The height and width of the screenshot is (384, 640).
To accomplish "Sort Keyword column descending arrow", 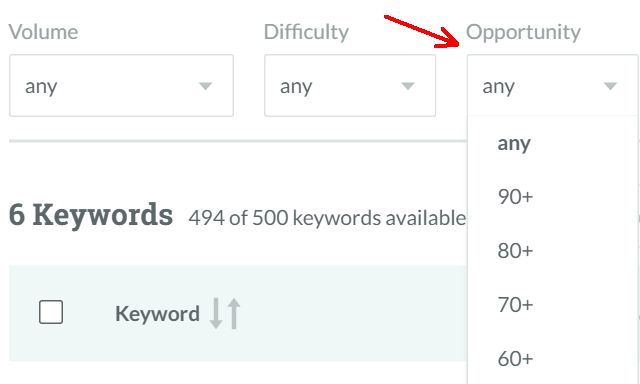I will point(216,313).
